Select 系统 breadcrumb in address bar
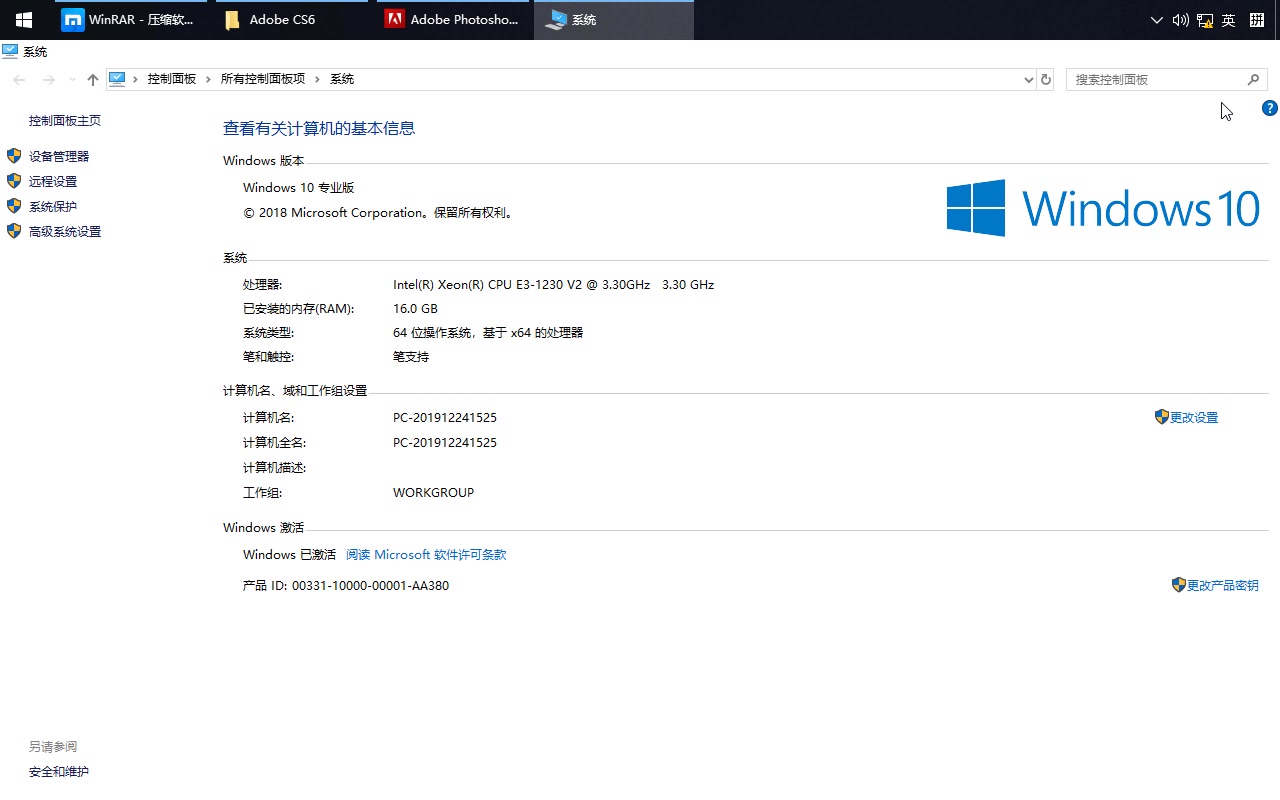 [x=342, y=79]
